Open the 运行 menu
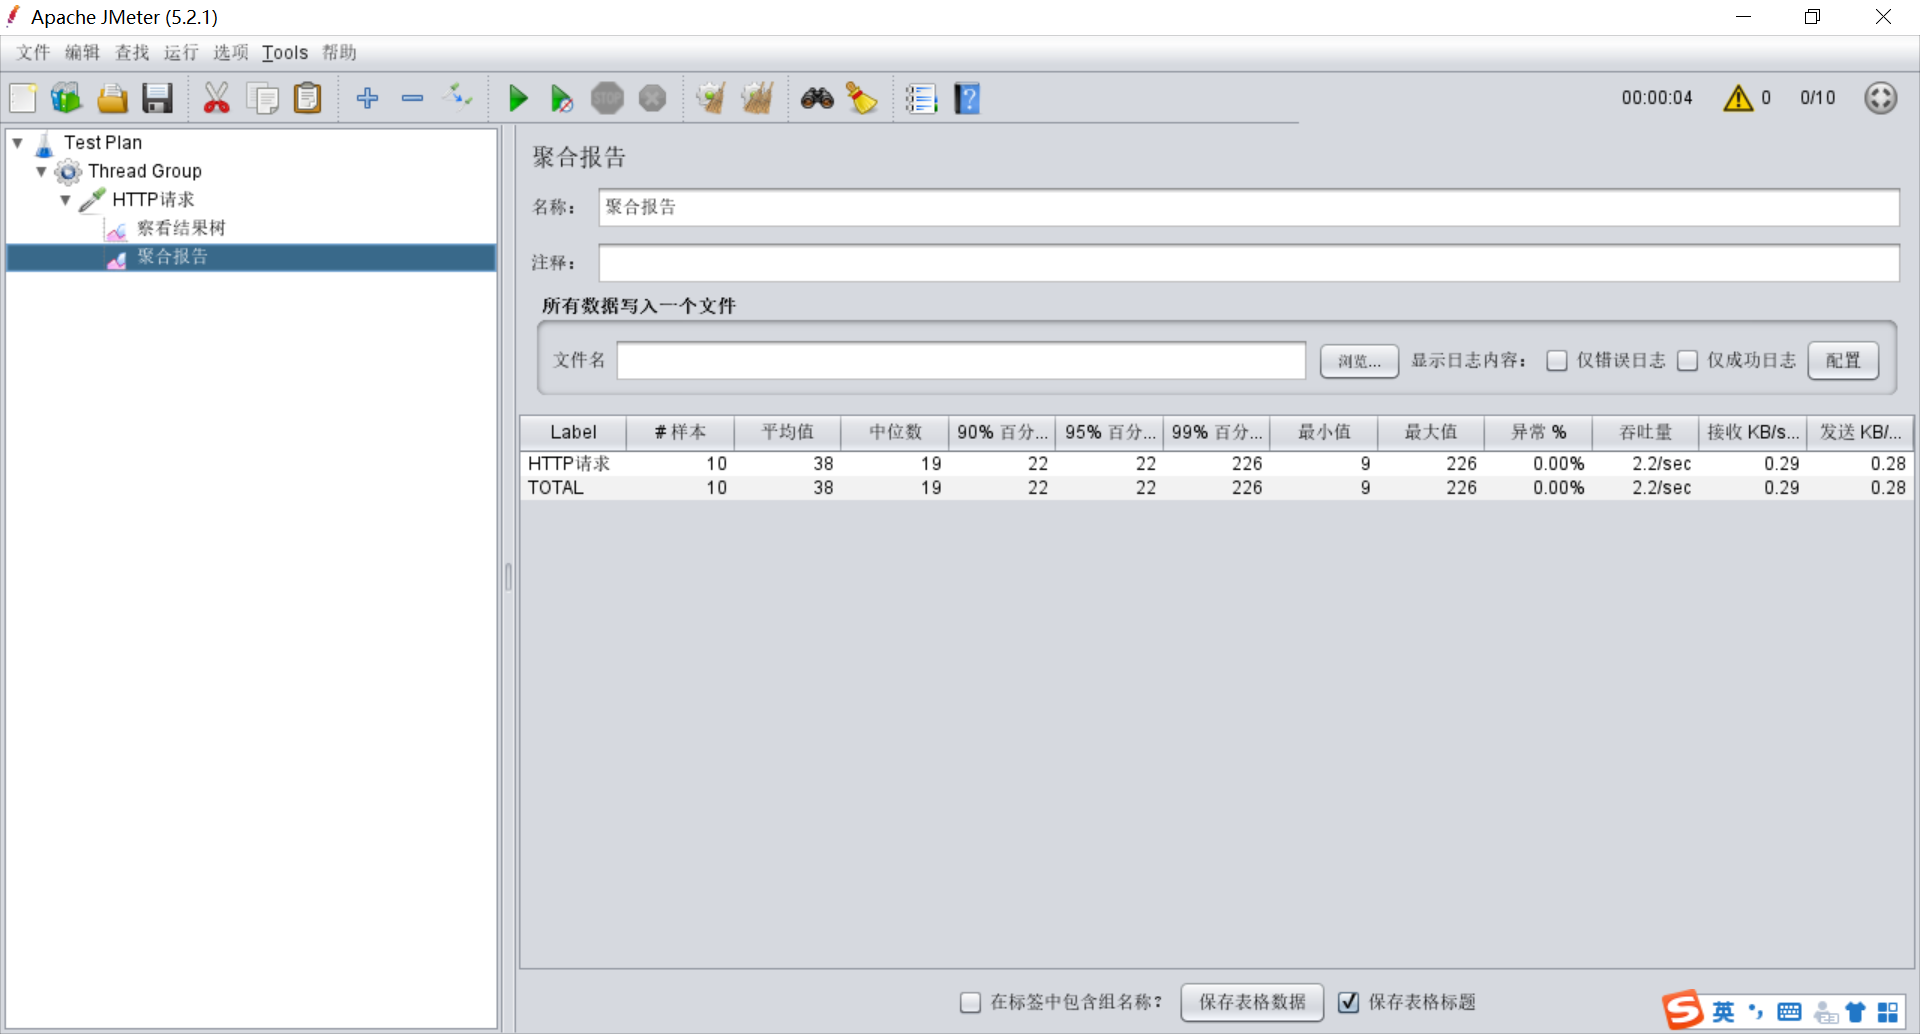Screen dimensions: 1920x1034 pos(181,53)
